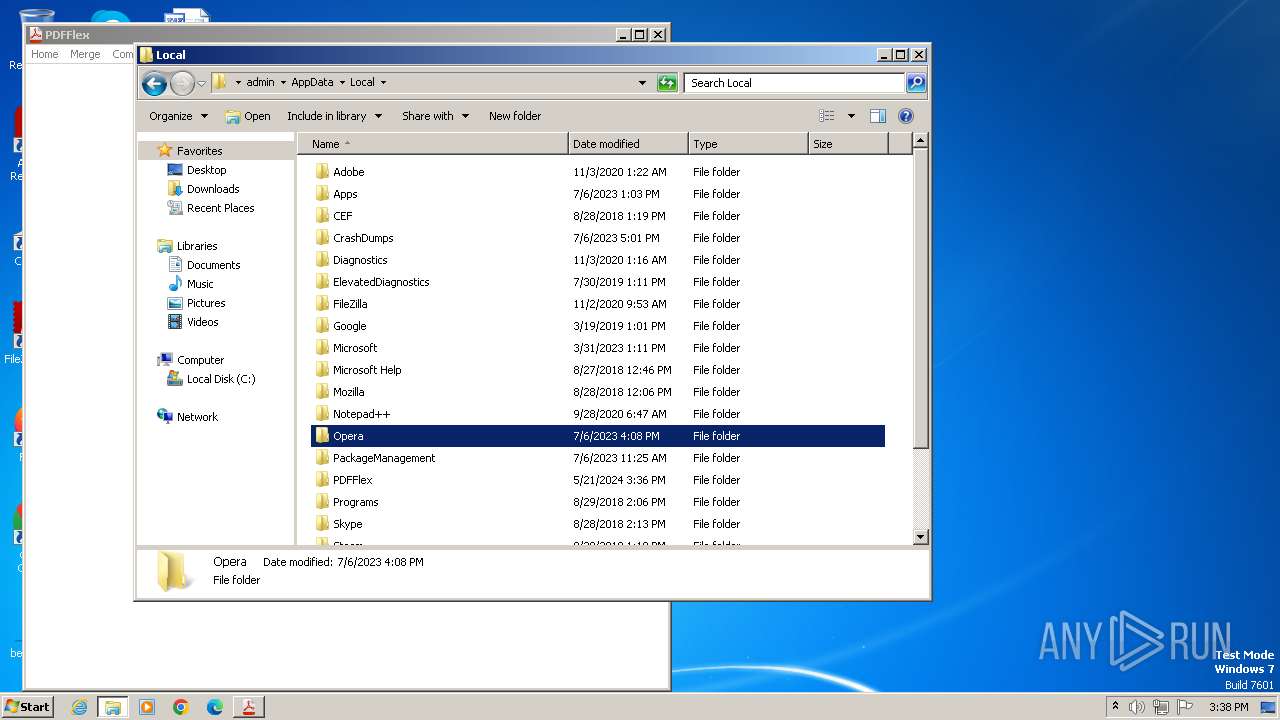Viewport: 1280px width, 720px height.
Task: Select the Skype folder
Action: 347,524
